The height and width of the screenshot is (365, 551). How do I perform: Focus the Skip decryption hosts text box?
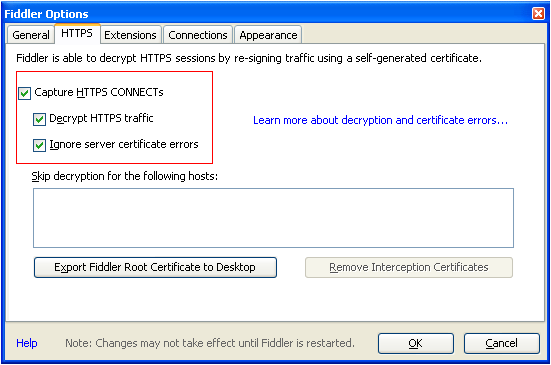(x=273, y=218)
